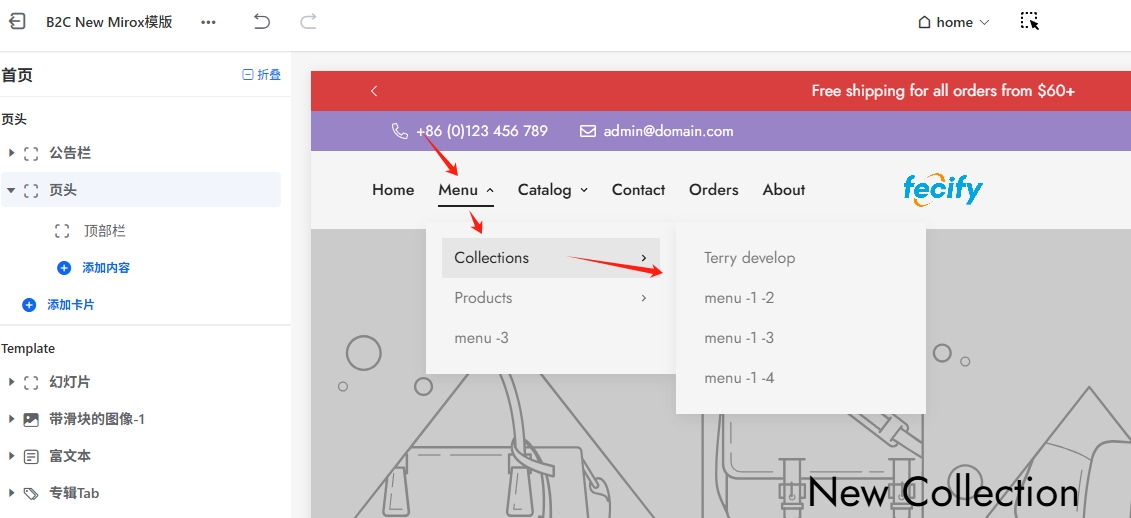The width and height of the screenshot is (1131, 518).
Task: Click the phone icon in purple bar
Action: point(400,131)
